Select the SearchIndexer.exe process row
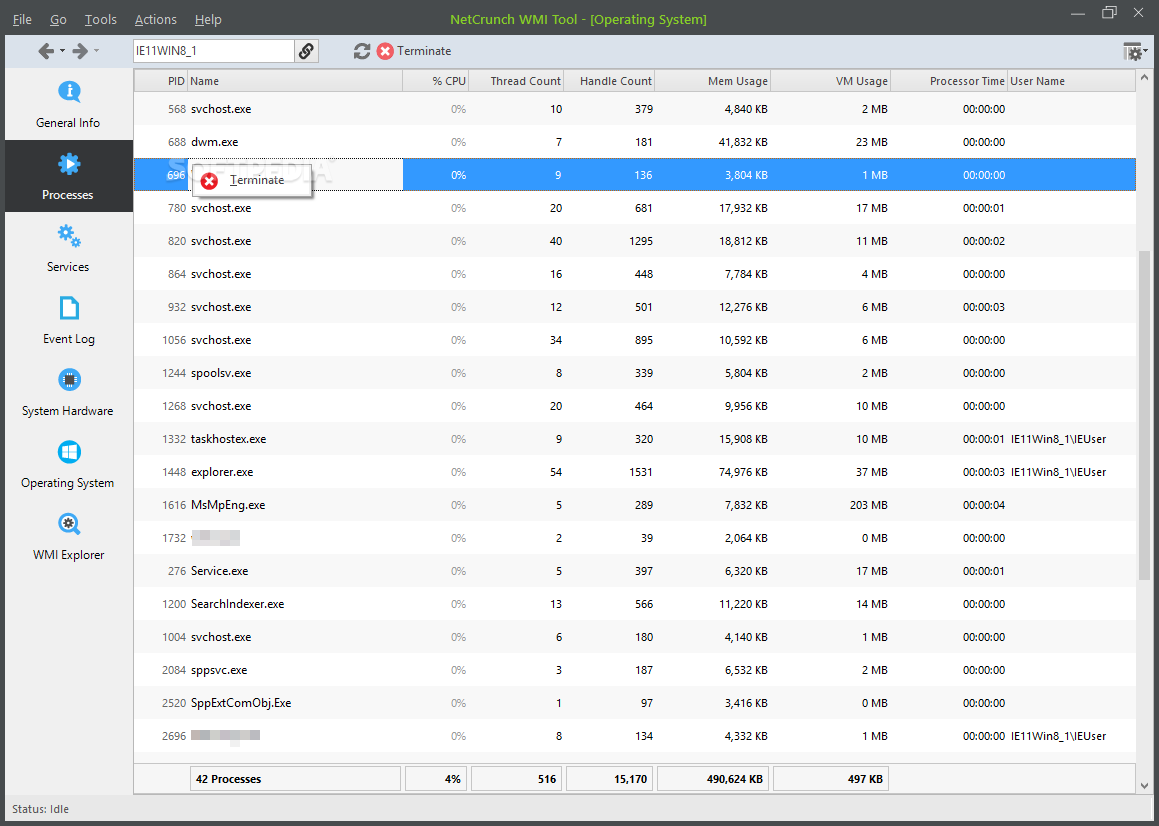The width and height of the screenshot is (1159, 826). [x=634, y=604]
